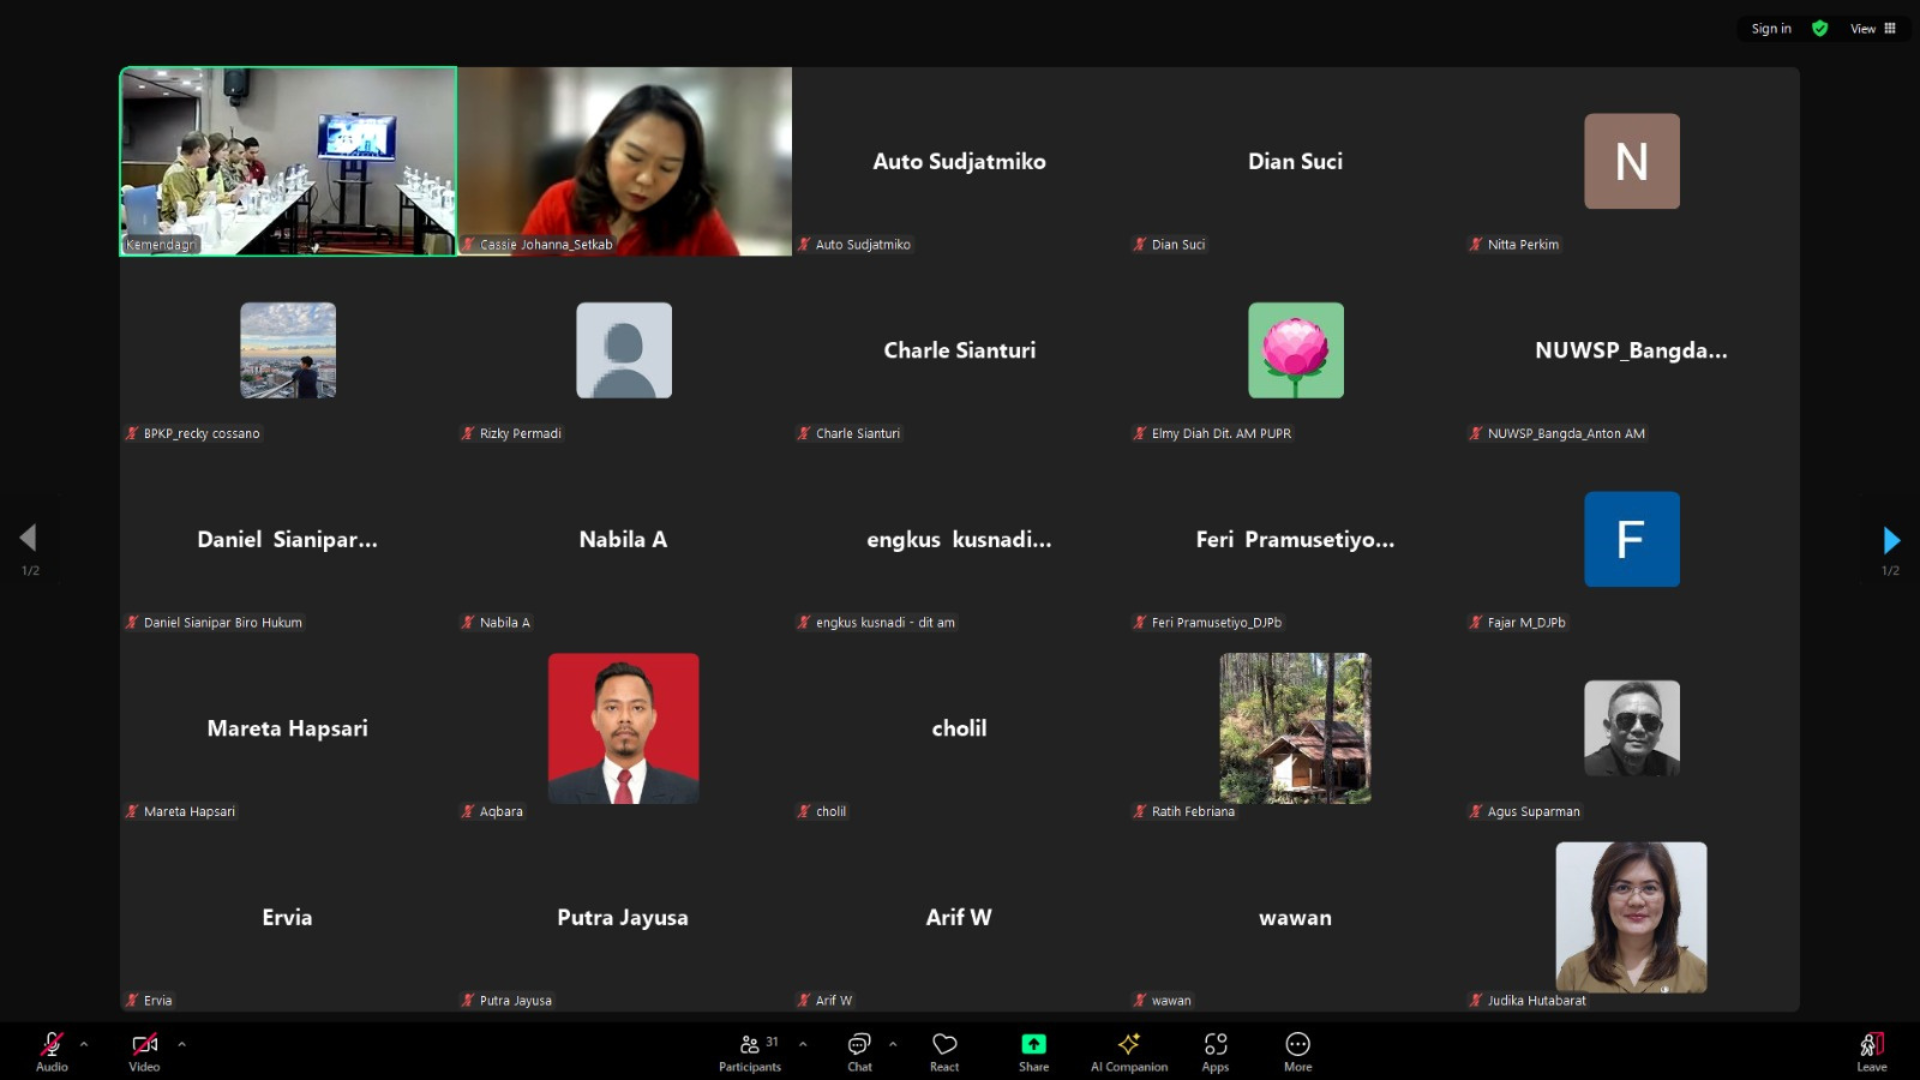
Task: Click muted mic icon beside Elmy Diah label
Action: [x=1140, y=433]
